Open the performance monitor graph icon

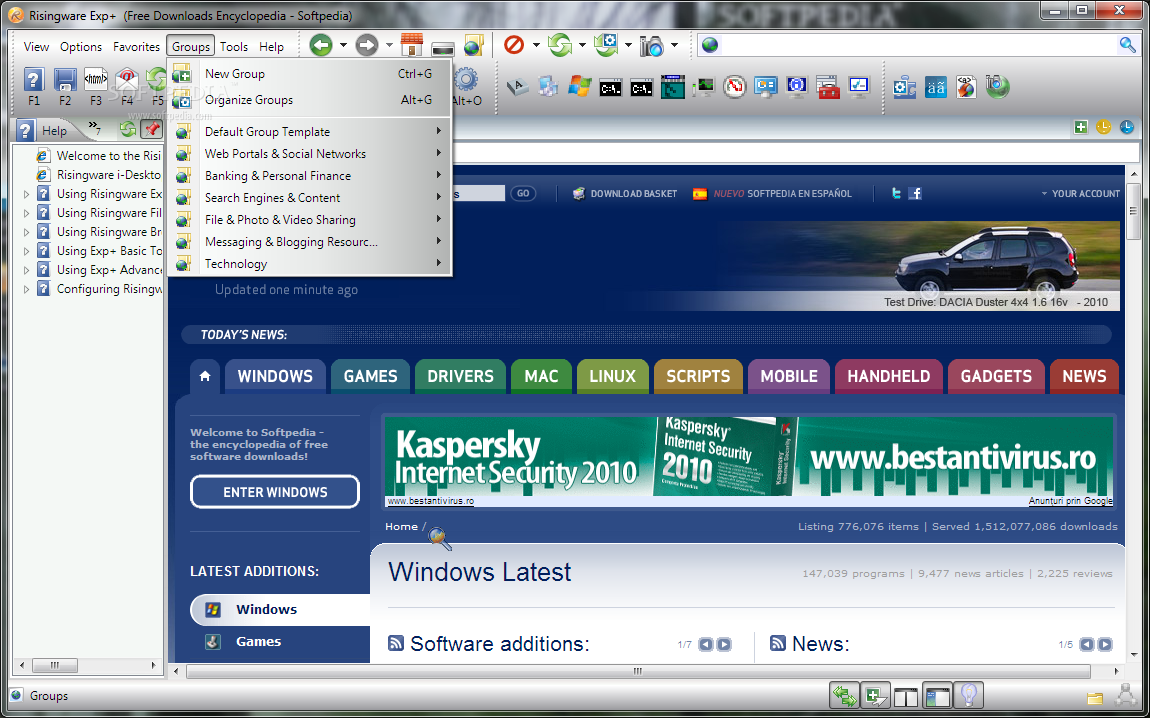coord(704,87)
